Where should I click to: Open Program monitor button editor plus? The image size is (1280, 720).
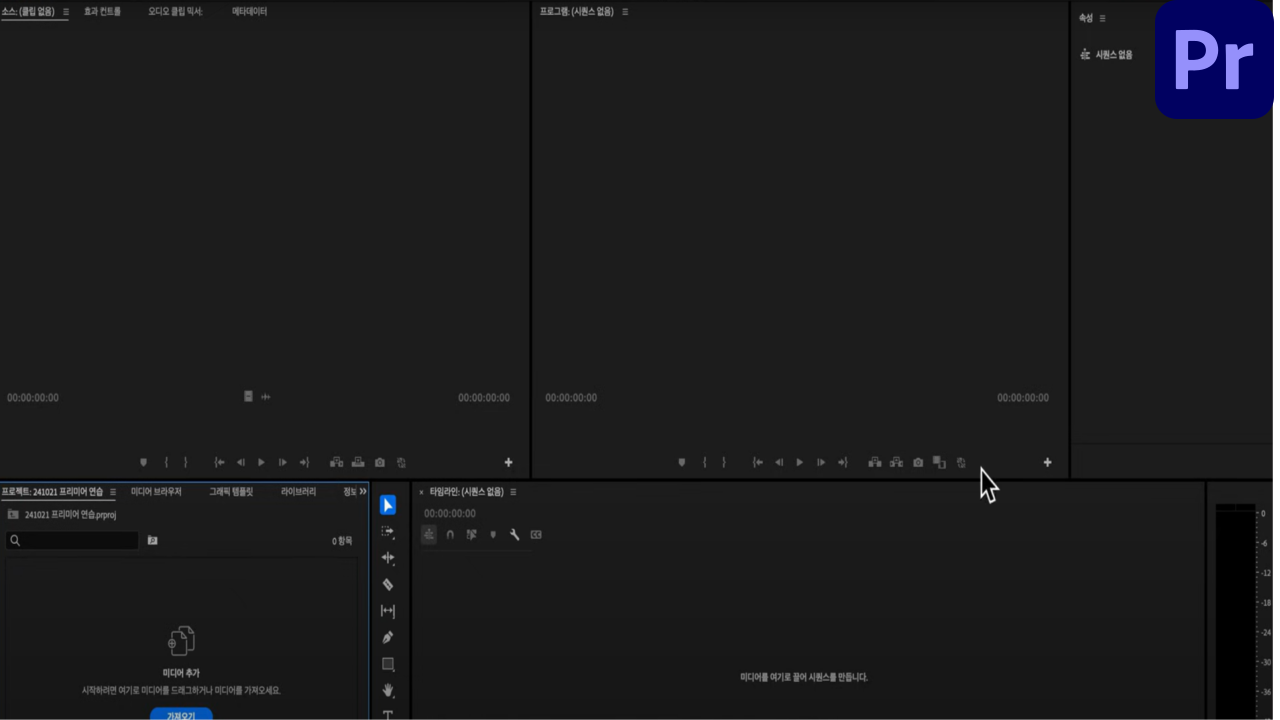[1047, 462]
